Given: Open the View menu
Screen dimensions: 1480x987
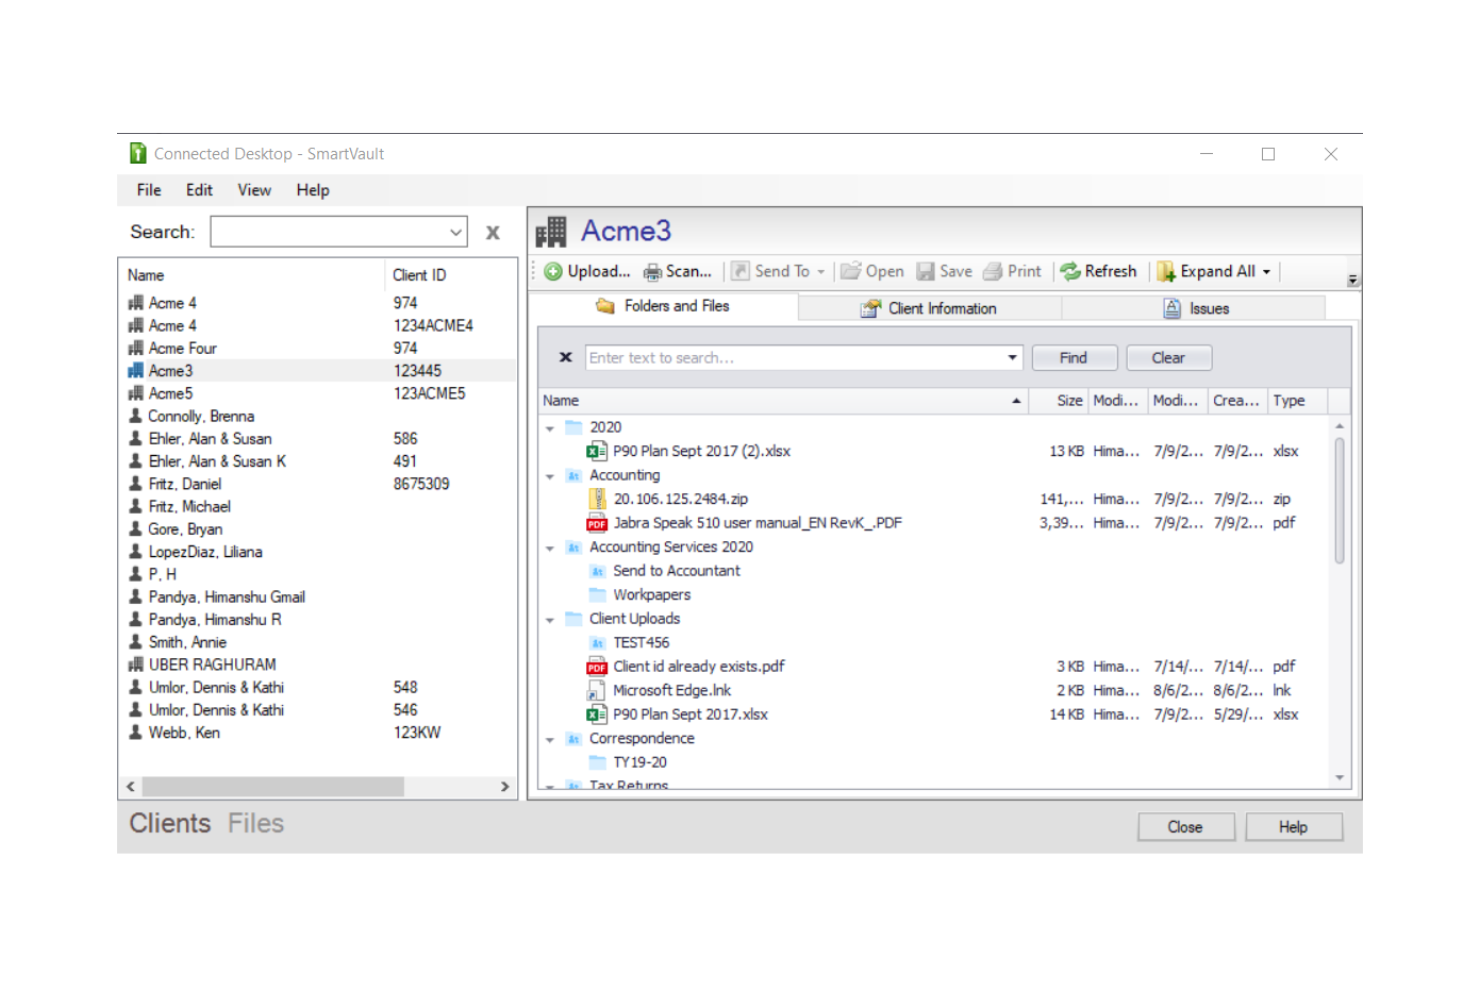Looking at the screenshot, I should tap(254, 190).
